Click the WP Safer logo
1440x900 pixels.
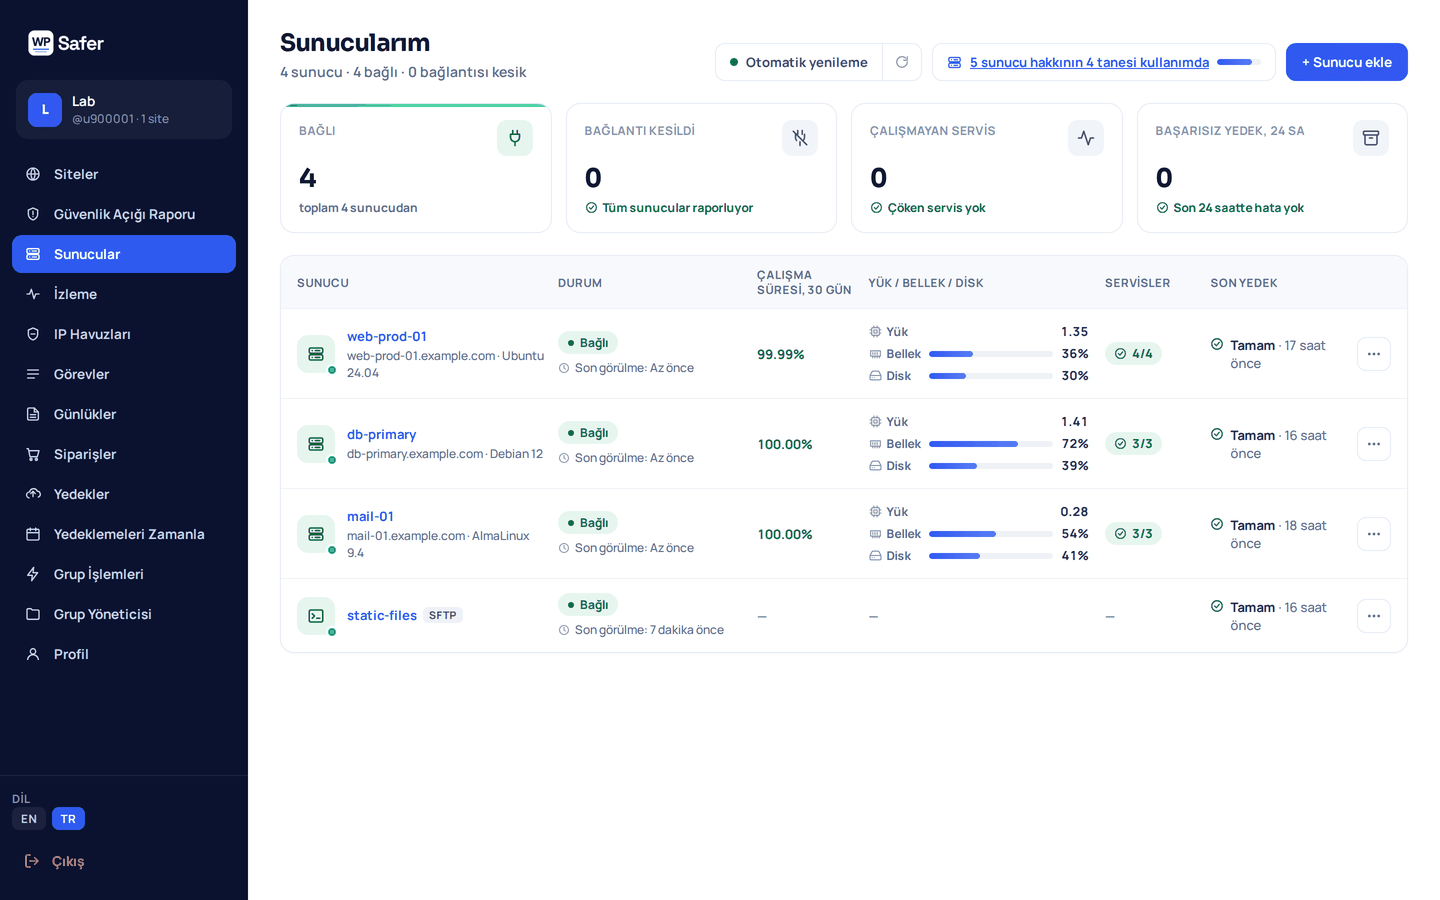click(66, 43)
